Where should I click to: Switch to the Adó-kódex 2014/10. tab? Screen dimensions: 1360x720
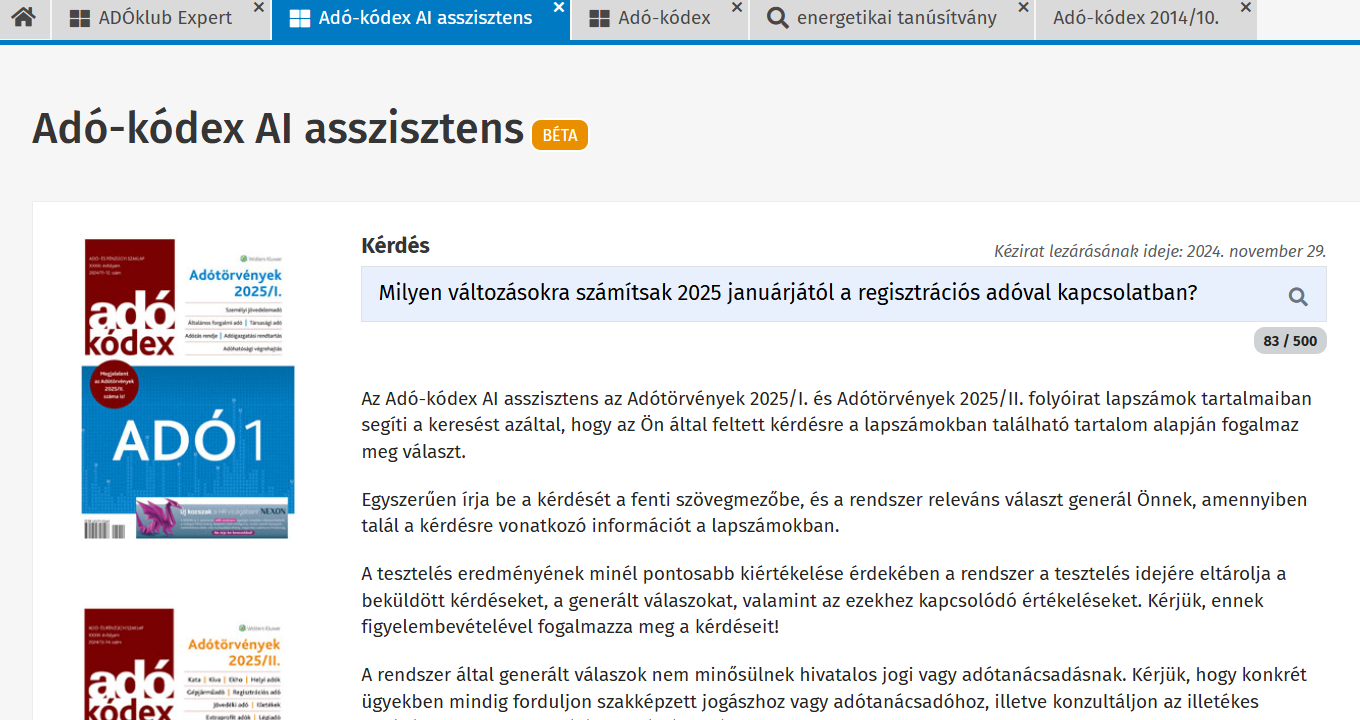click(x=1136, y=18)
